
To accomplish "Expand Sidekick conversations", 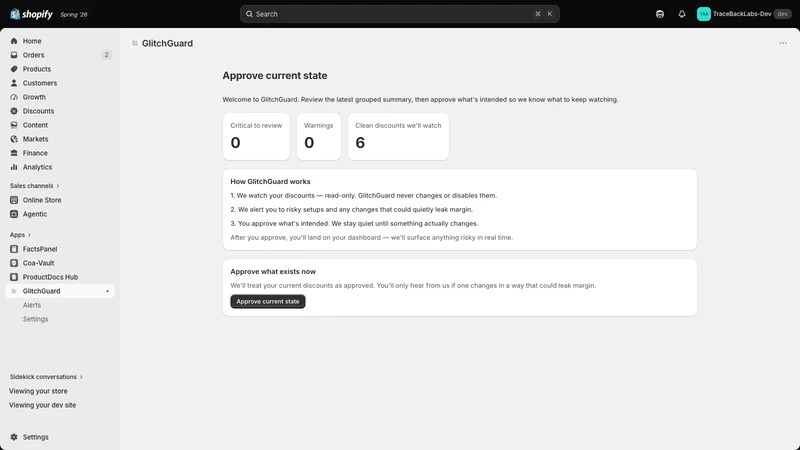I will [46, 377].
